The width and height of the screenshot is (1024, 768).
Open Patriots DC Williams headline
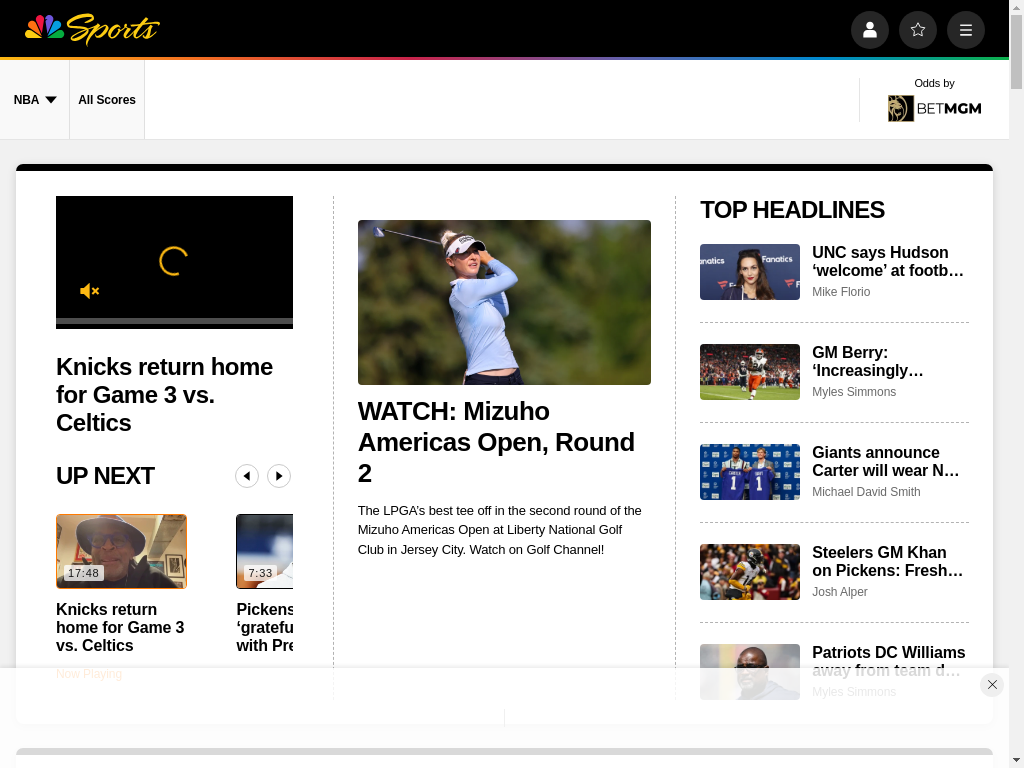[889, 661]
